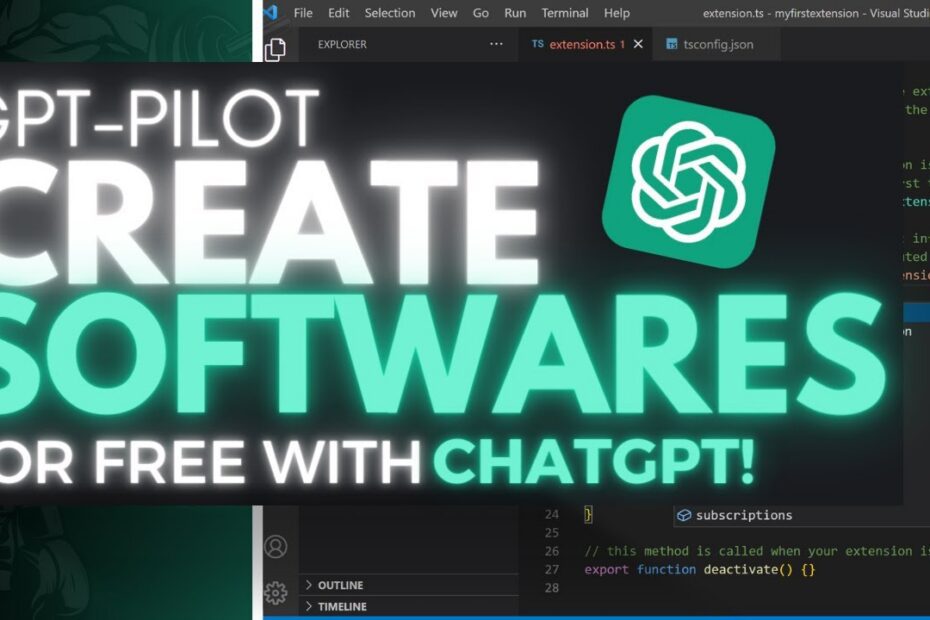Open the Terminal menu
Image resolution: width=930 pixels, height=620 pixels.
[x=565, y=13]
